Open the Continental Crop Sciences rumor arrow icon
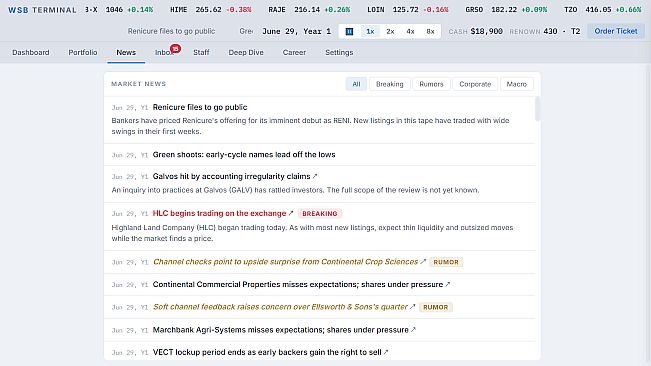Image resolution: width=651 pixels, height=366 pixels. [423, 262]
